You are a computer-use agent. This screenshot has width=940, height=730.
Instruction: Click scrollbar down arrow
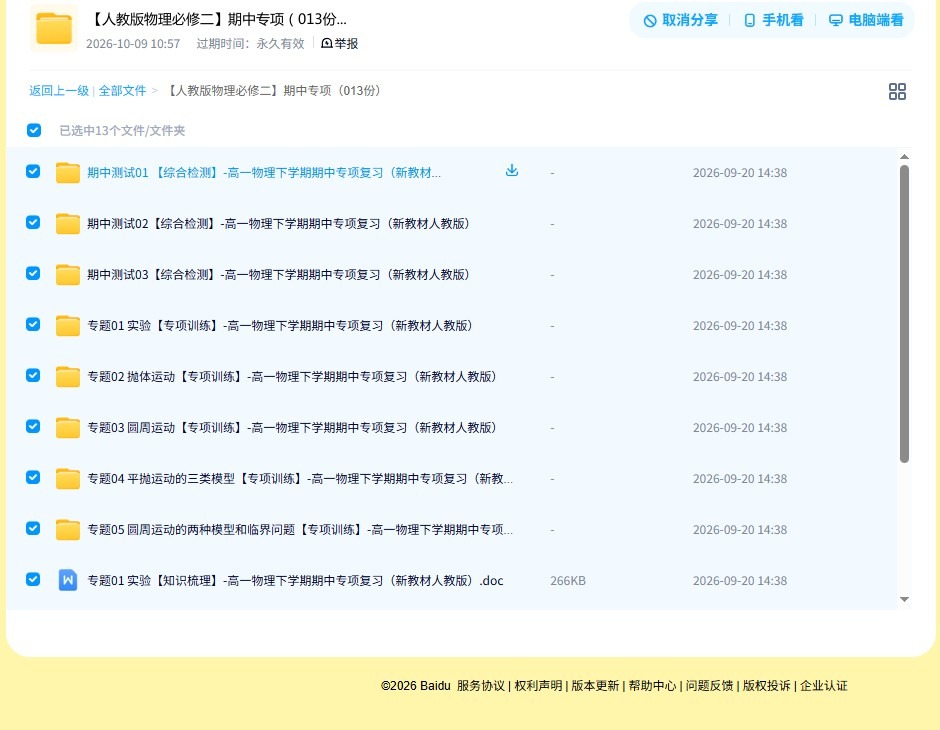904,599
